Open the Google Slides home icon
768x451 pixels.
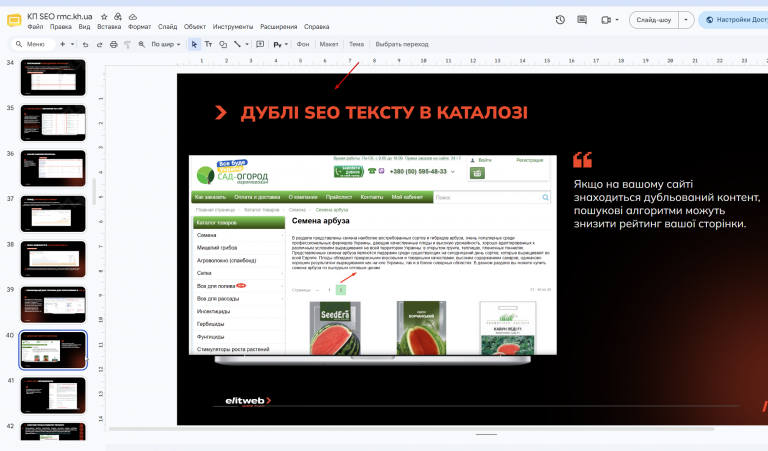click(x=14, y=21)
